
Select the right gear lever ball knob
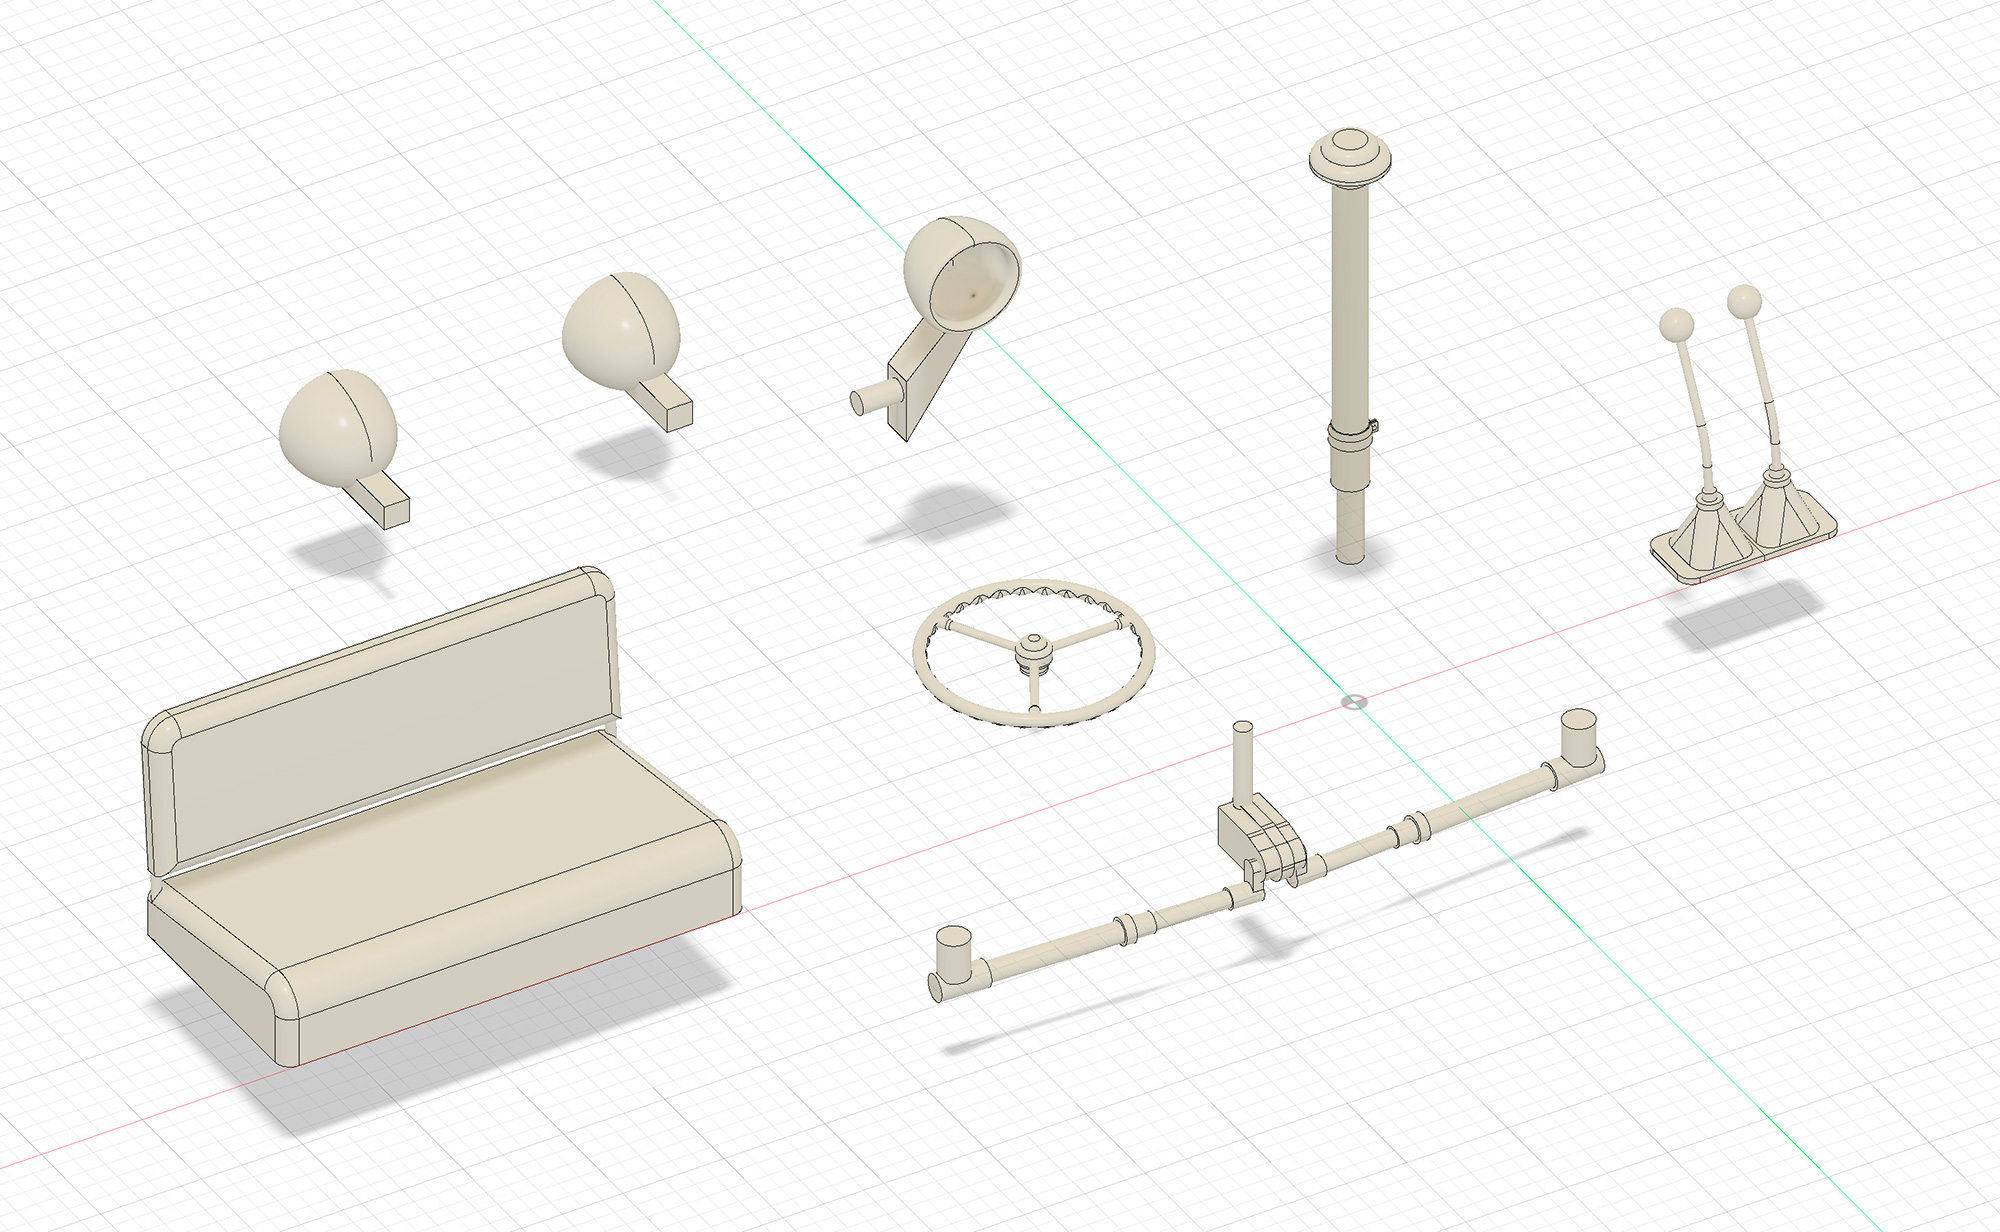click(1744, 300)
